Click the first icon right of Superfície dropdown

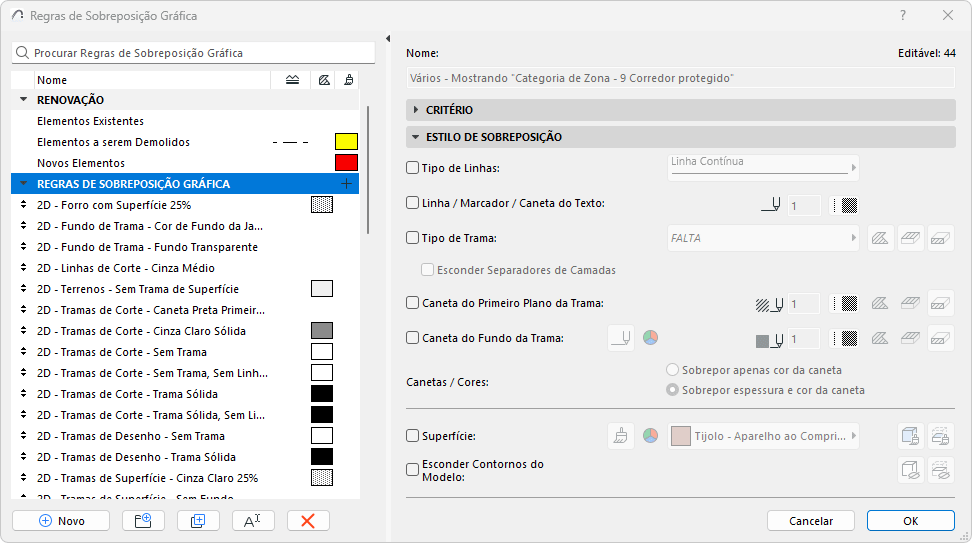pyautogui.click(x=910, y=436)
